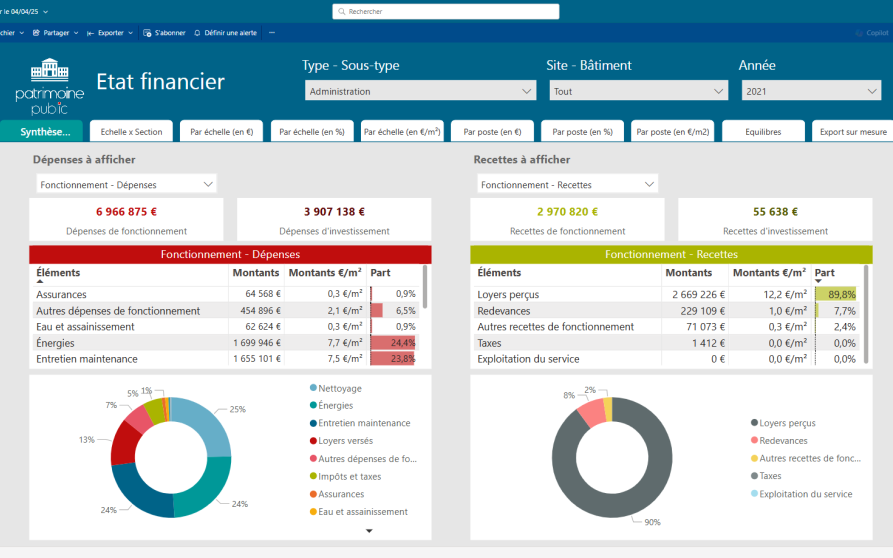Switch to Par échelle (en %) tab
The image size is (893, 558).
point(312,132)
